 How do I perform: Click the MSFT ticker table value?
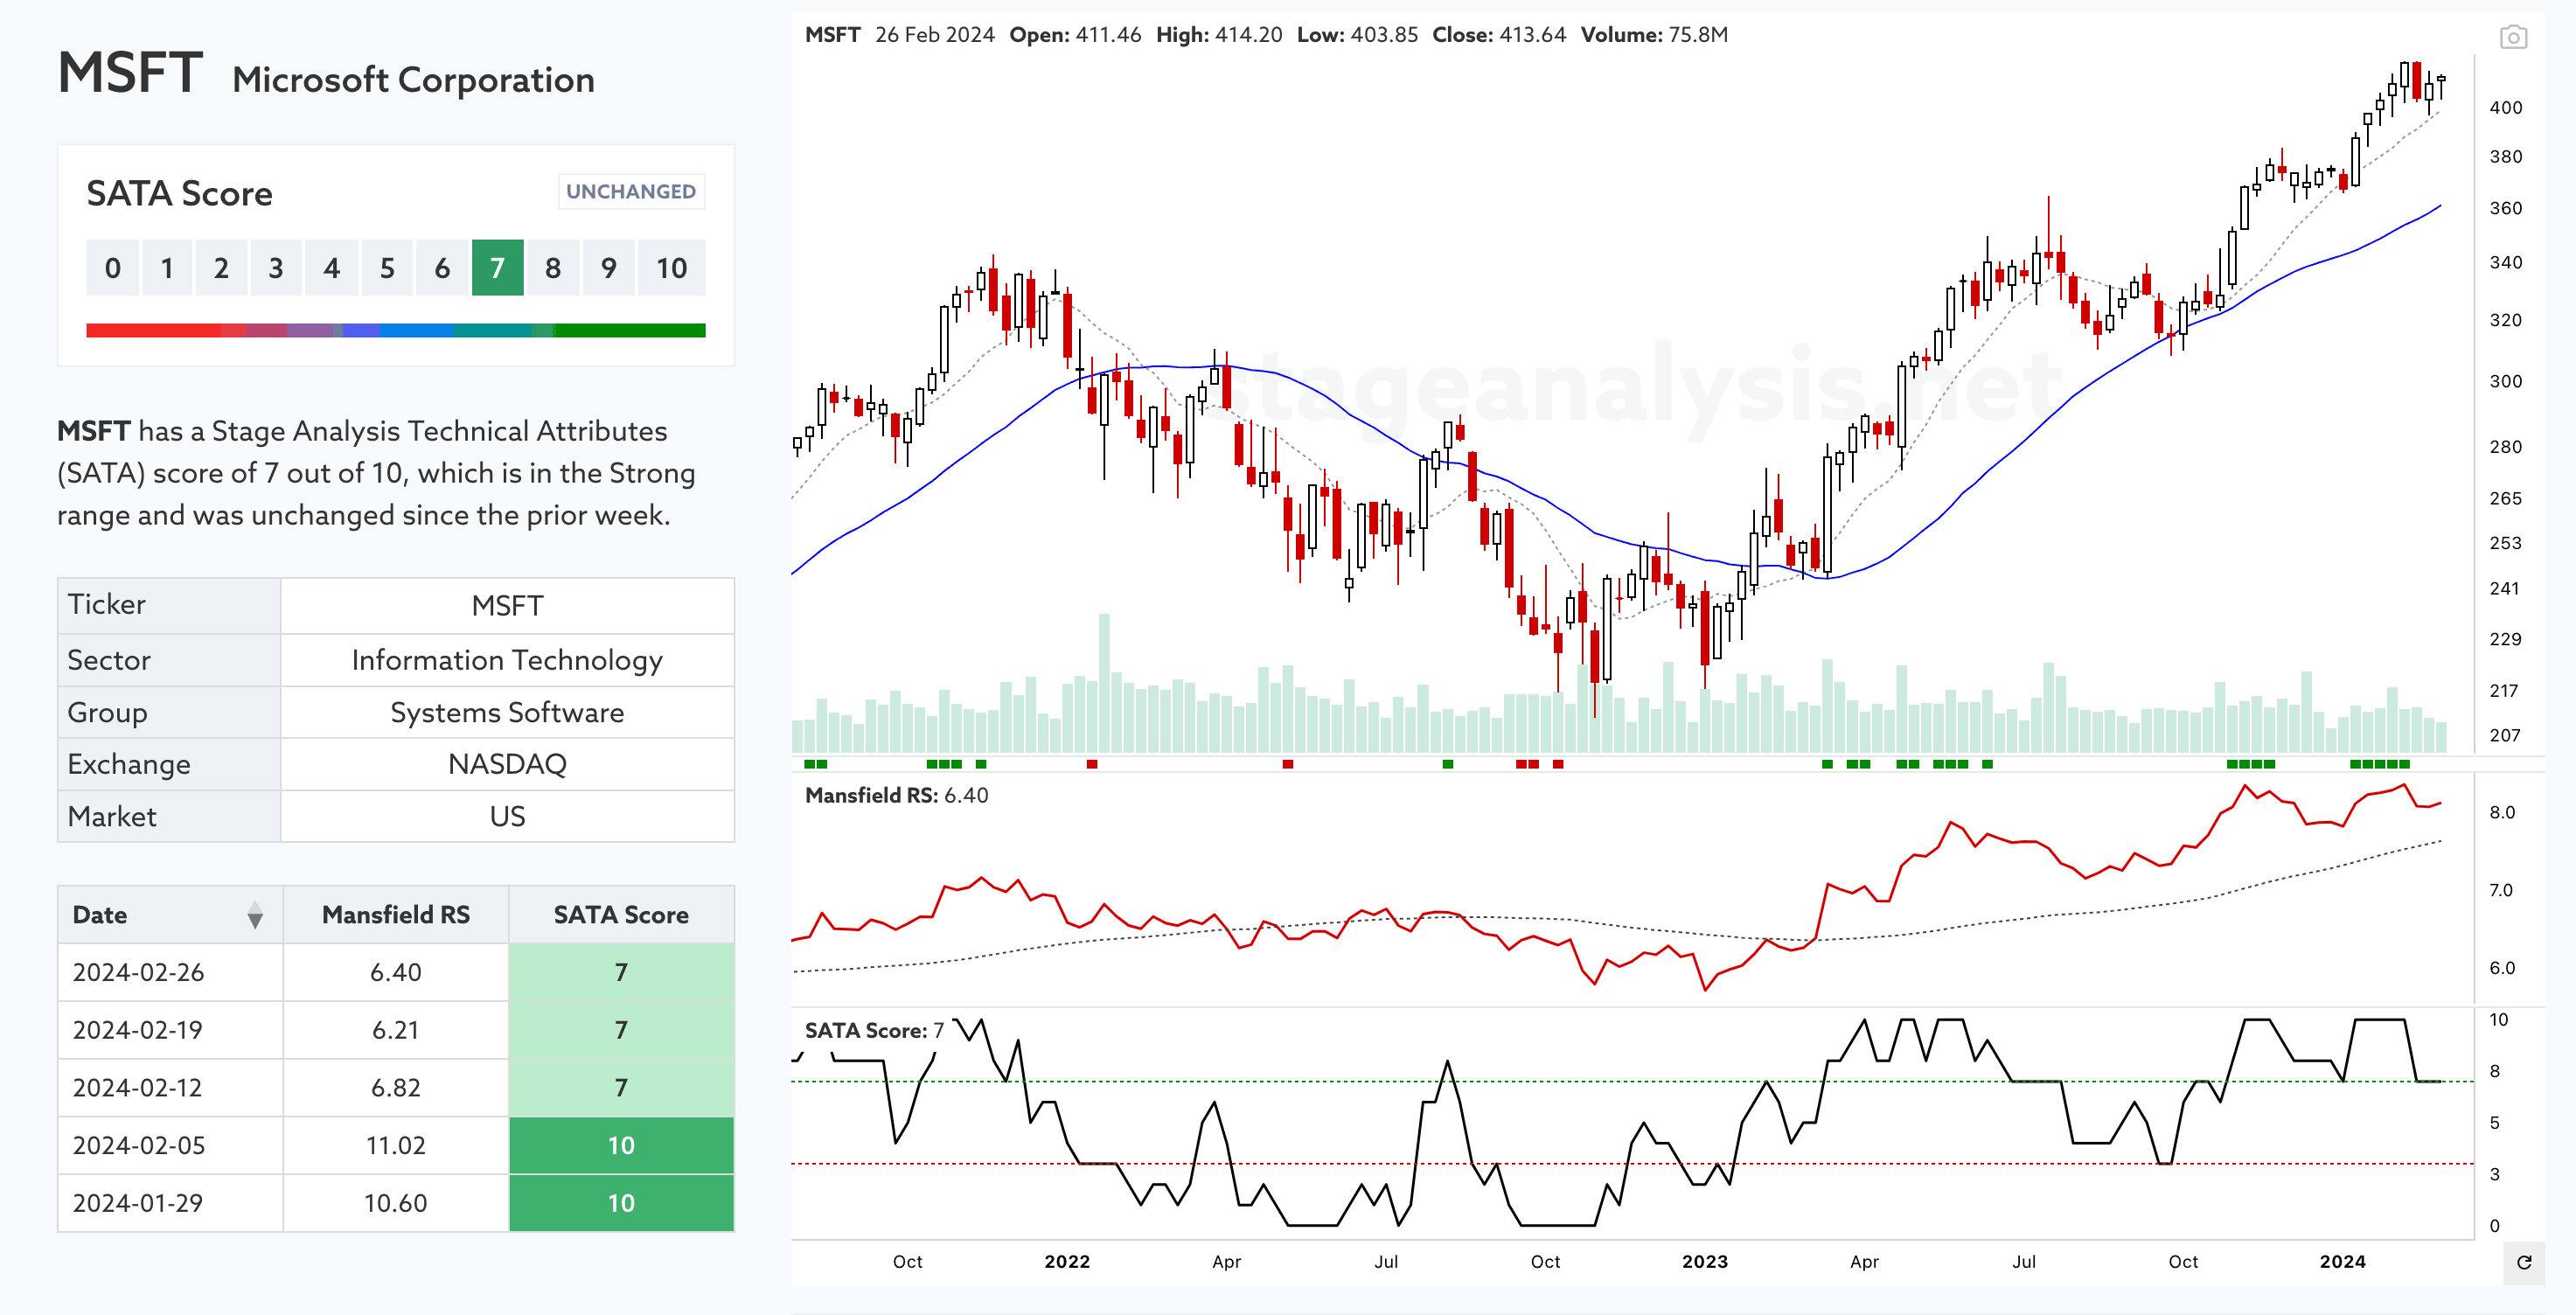click(x=507, y=605)
